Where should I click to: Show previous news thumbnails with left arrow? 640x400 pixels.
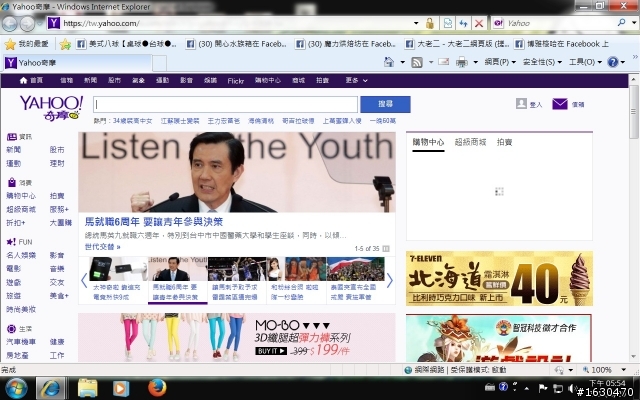click(x=84, y=280)
